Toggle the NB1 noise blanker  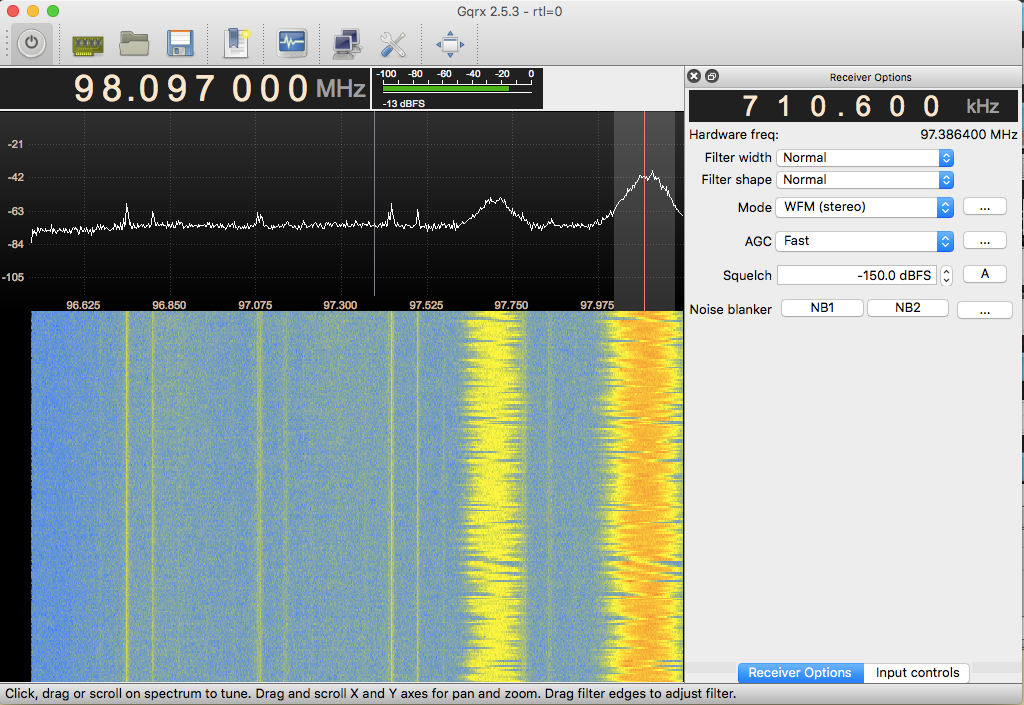click(x=821, y=309)
